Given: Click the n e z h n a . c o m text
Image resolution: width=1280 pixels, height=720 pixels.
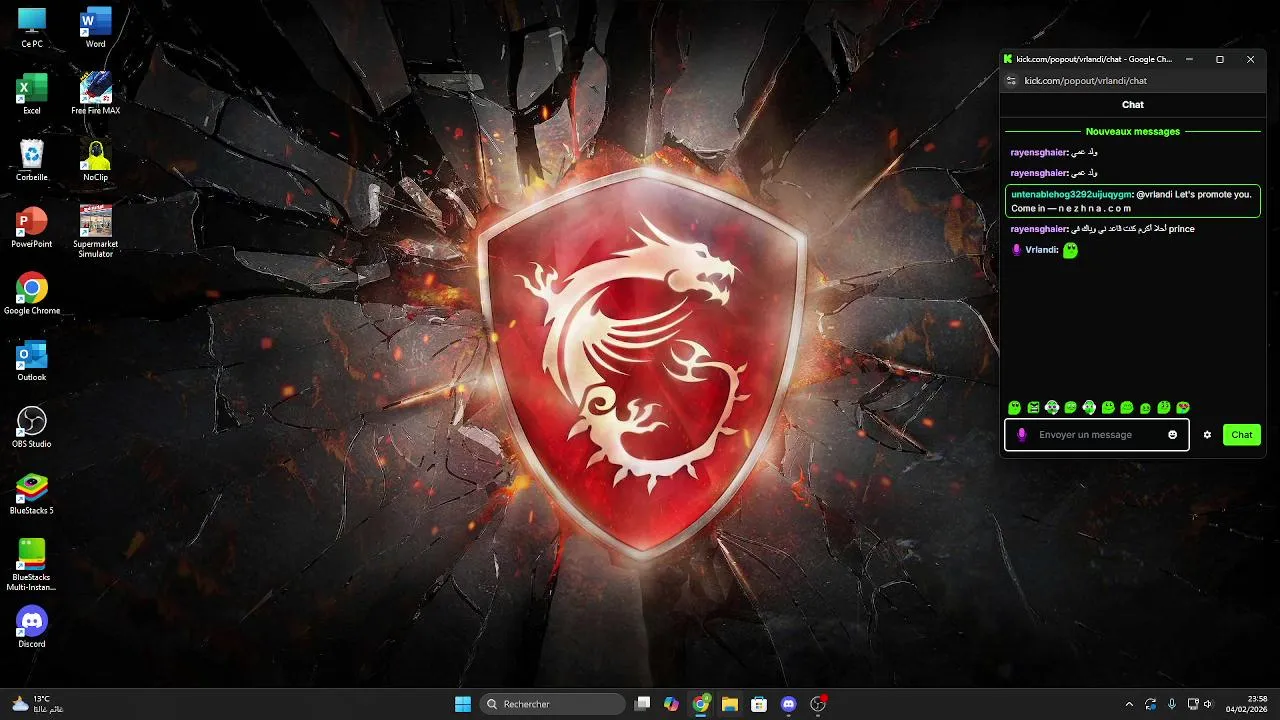Looking at the screenshot, I should point(1095,209).
